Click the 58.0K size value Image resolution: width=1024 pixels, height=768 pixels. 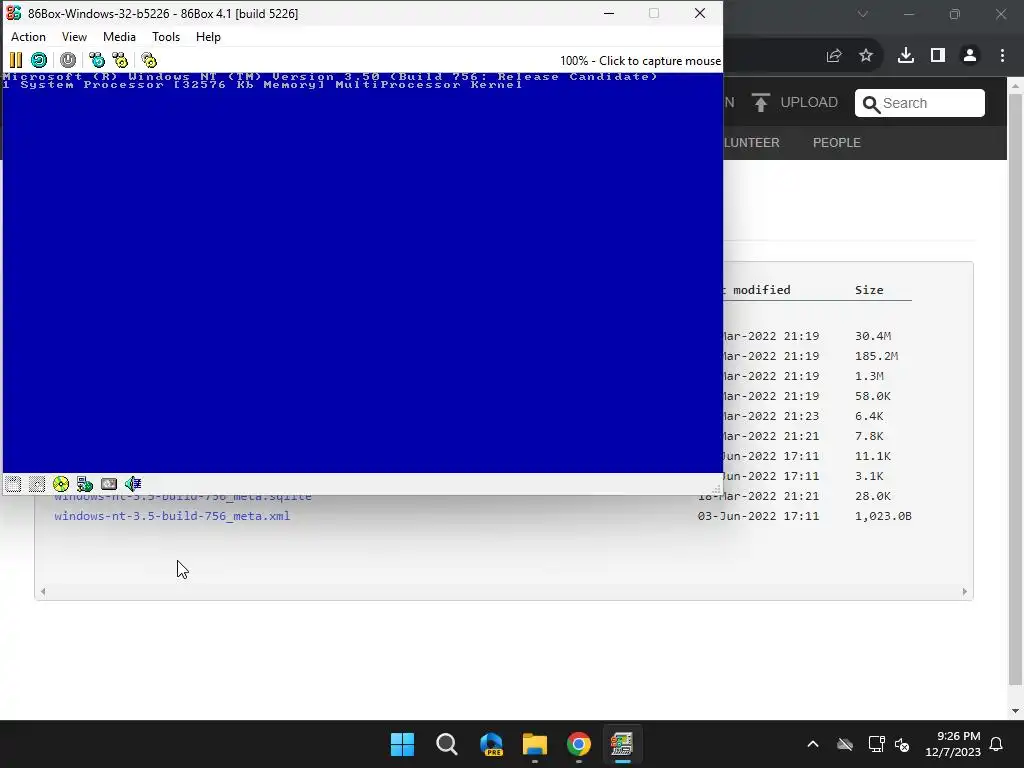click(x=873, y=396)
